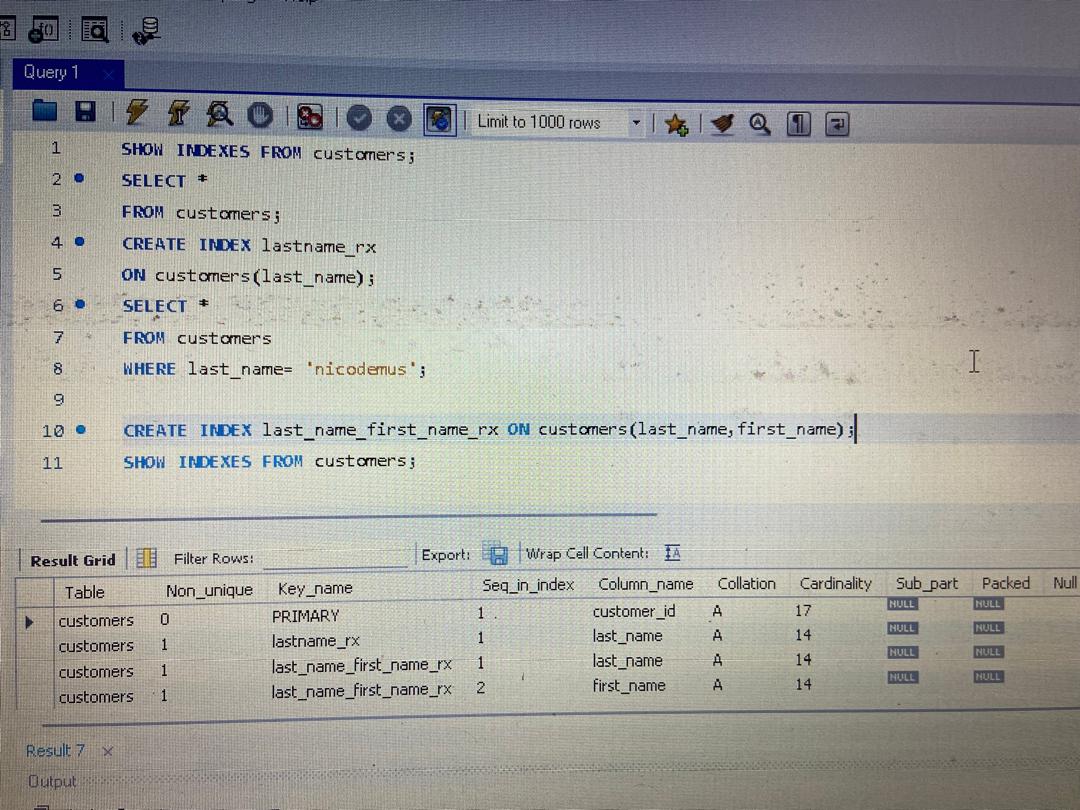
Task: Save the script with the floppy disk icon
Action: [85, 112]
